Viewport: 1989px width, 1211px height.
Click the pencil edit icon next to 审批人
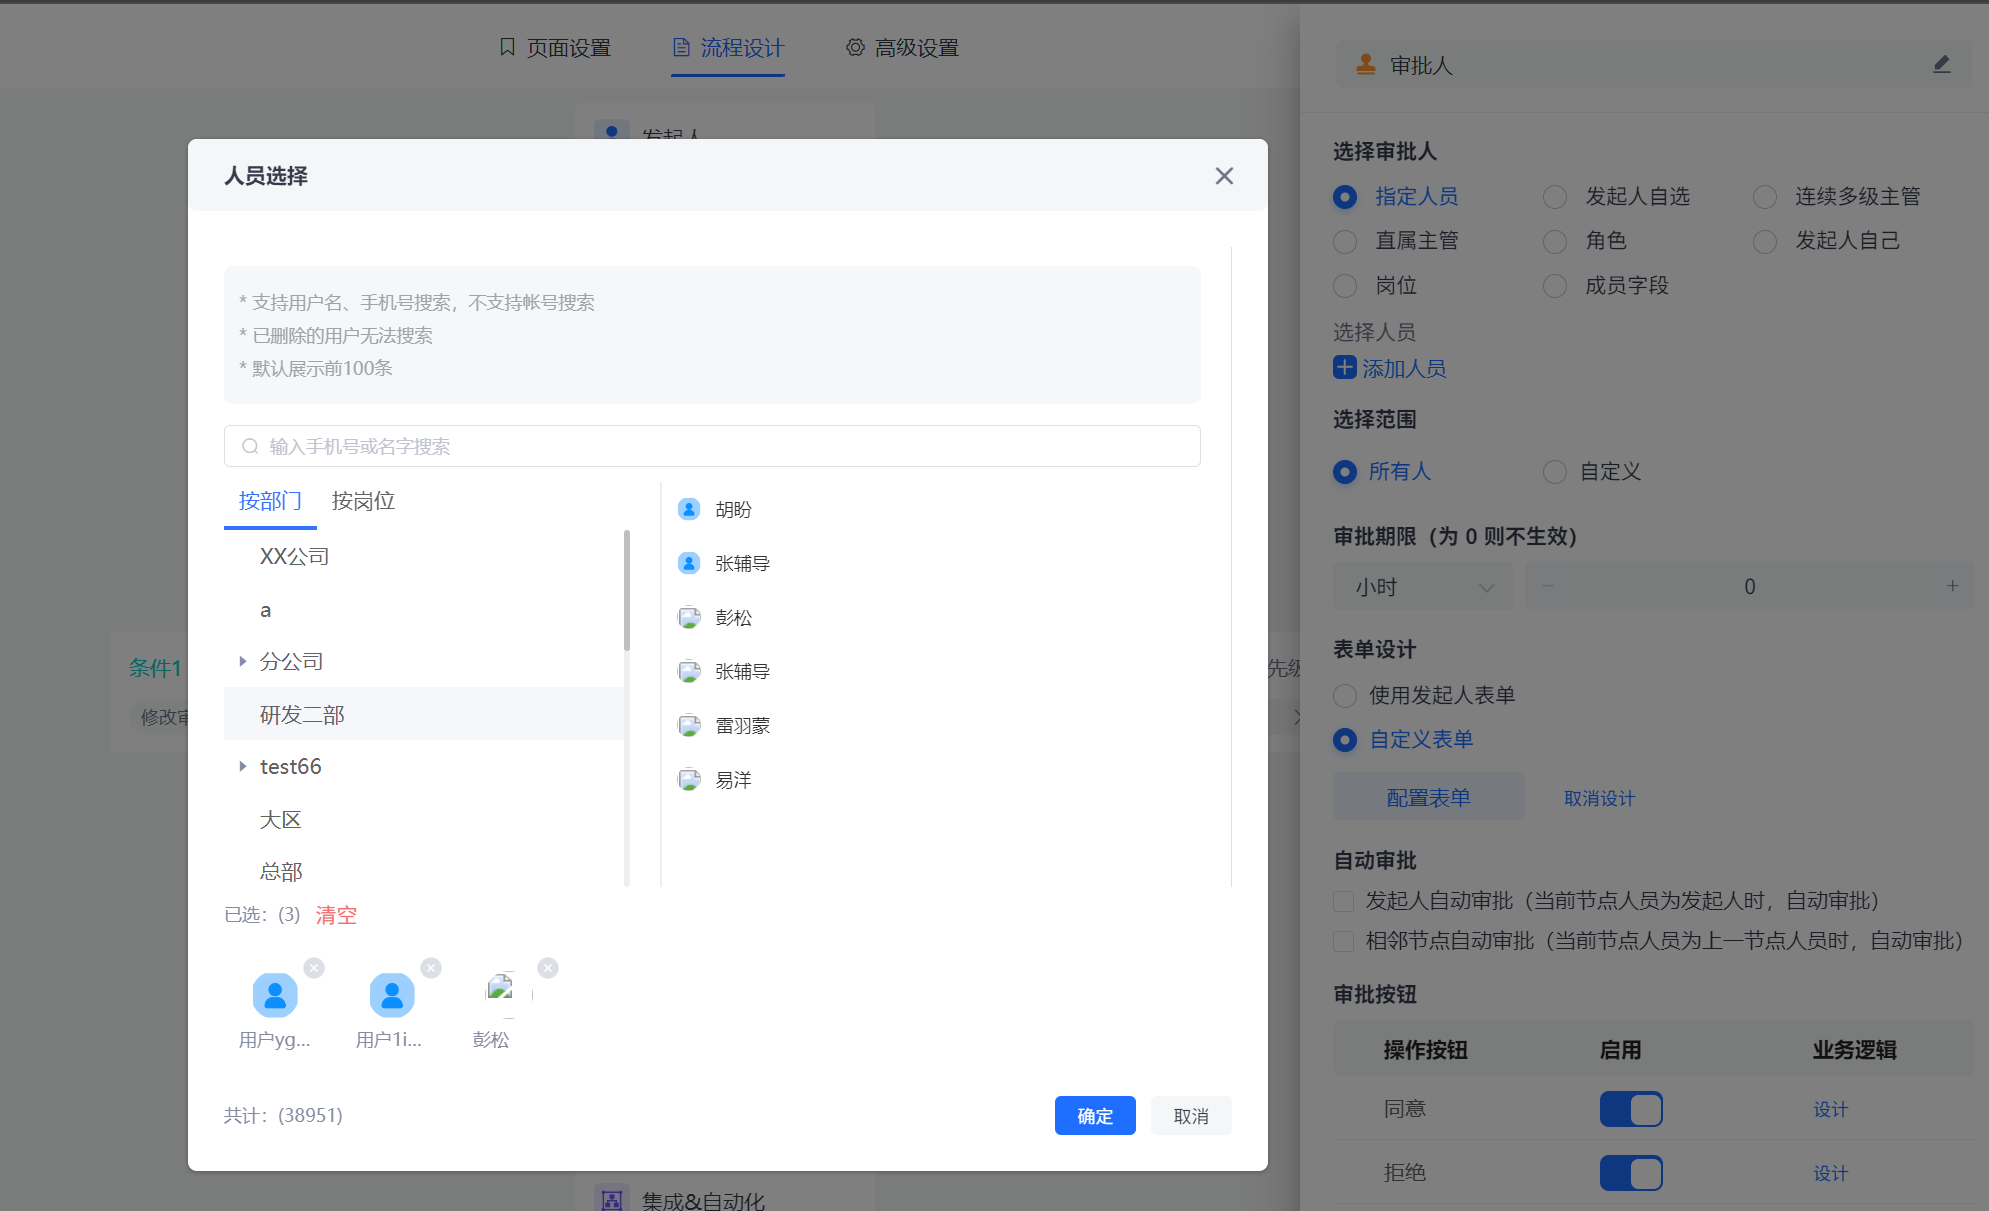click(x=1943, y=64)
